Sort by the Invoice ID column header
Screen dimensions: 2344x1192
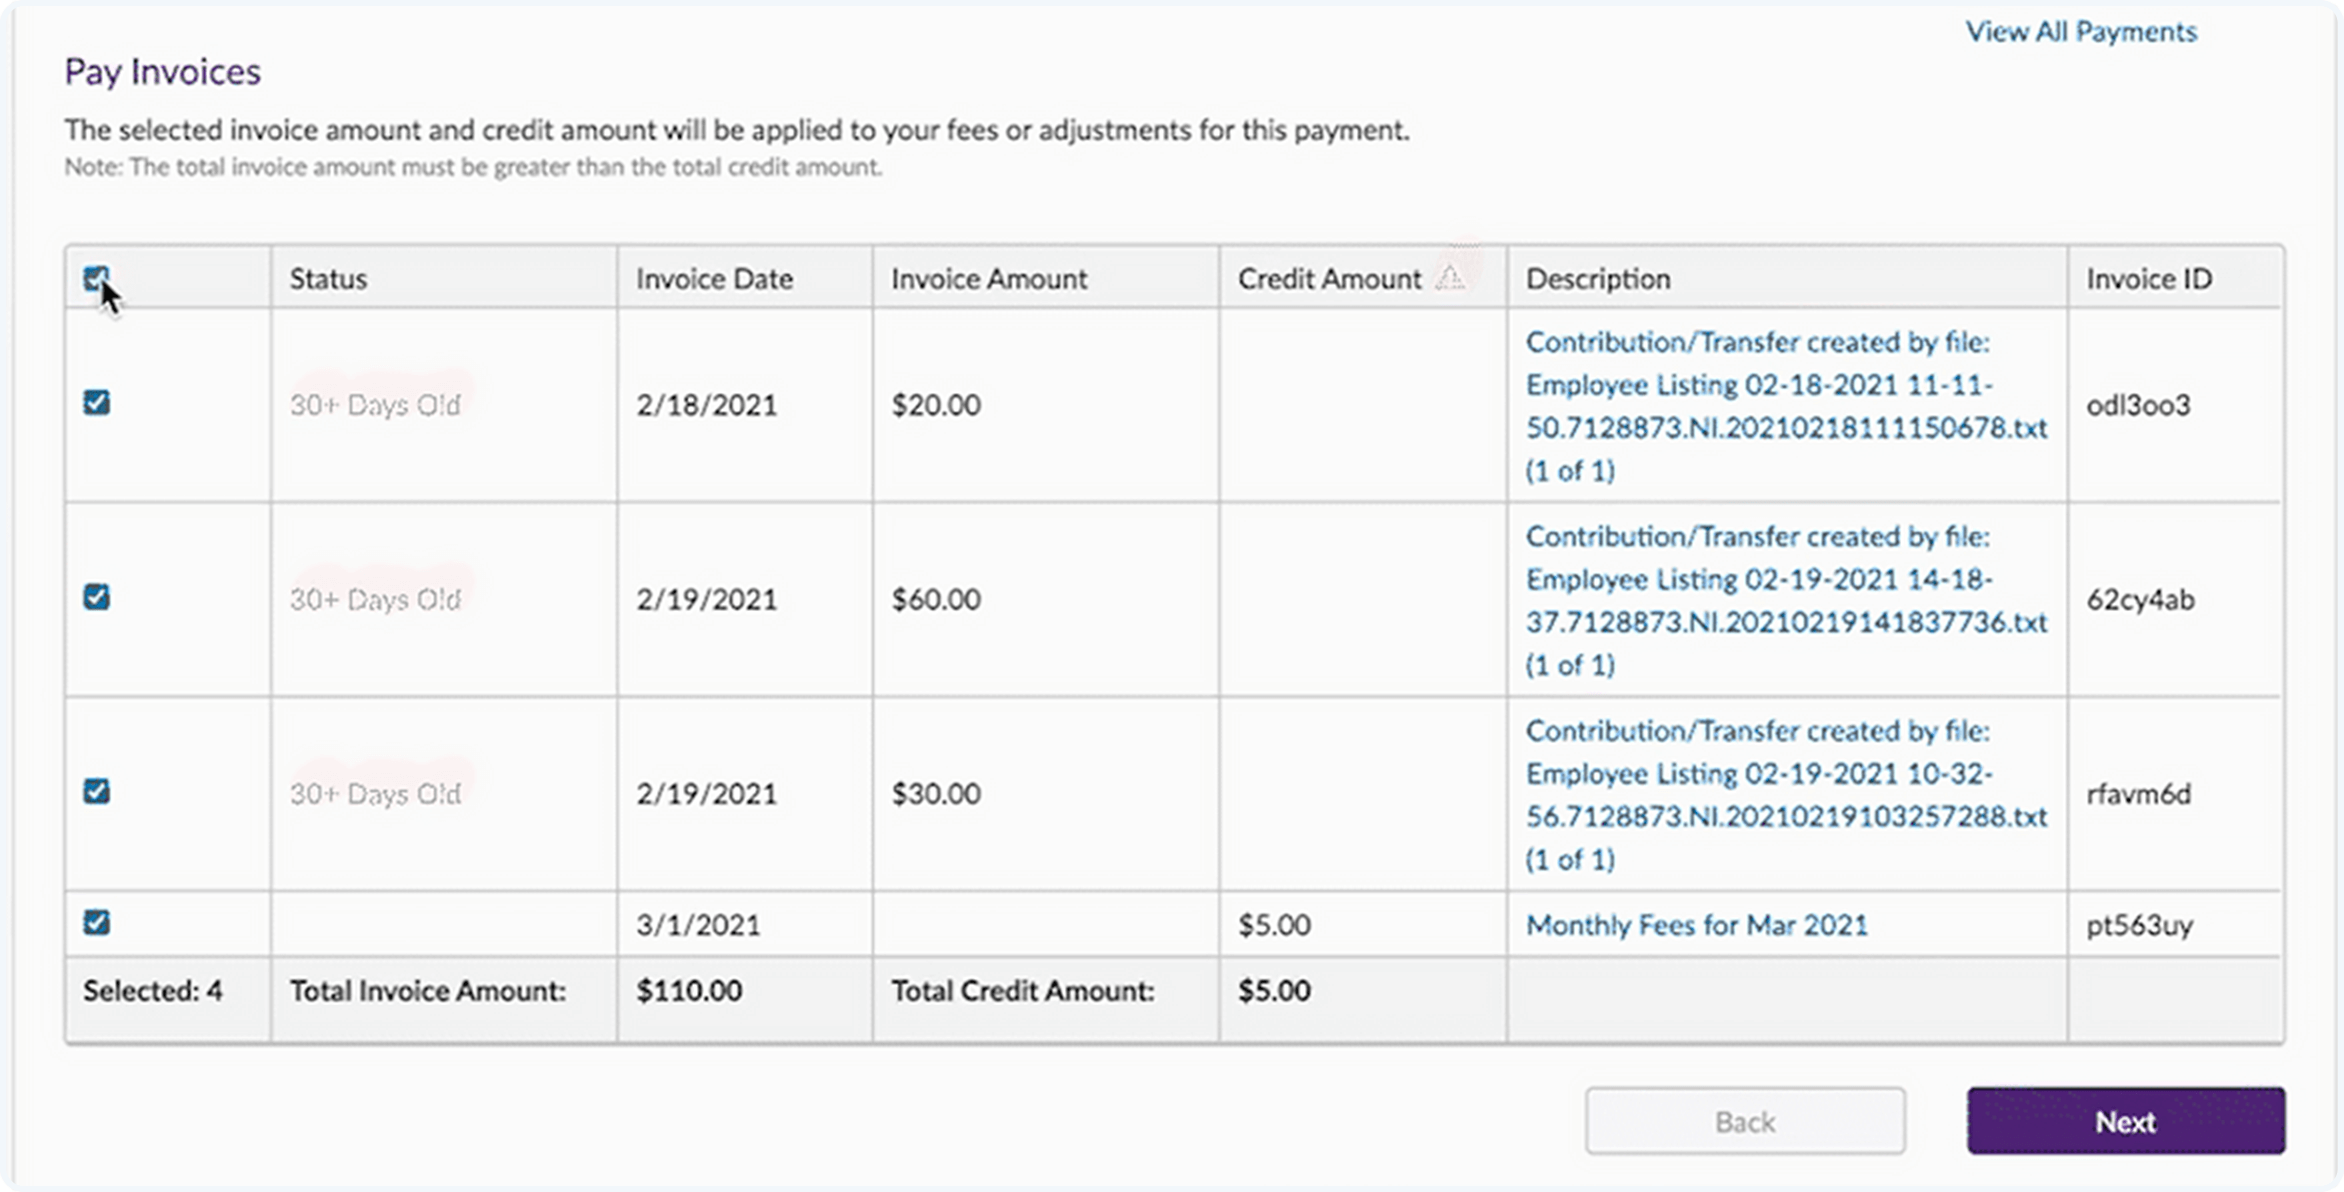click(2148, 279)
